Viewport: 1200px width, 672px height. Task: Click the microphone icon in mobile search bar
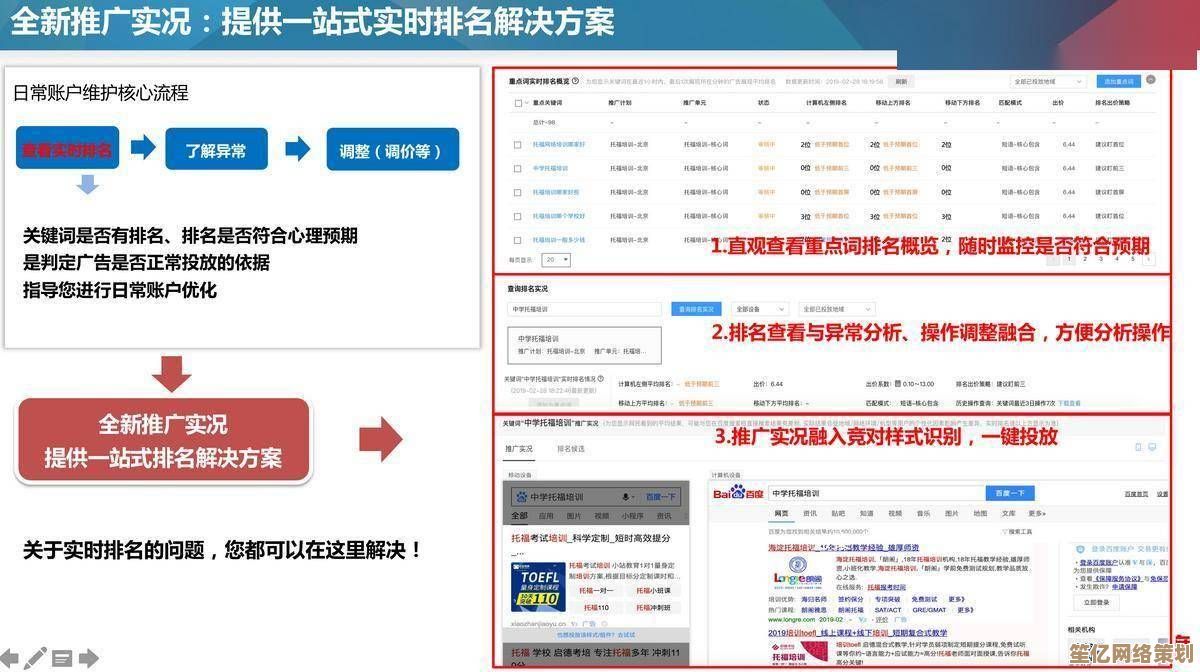click(627, 496)
